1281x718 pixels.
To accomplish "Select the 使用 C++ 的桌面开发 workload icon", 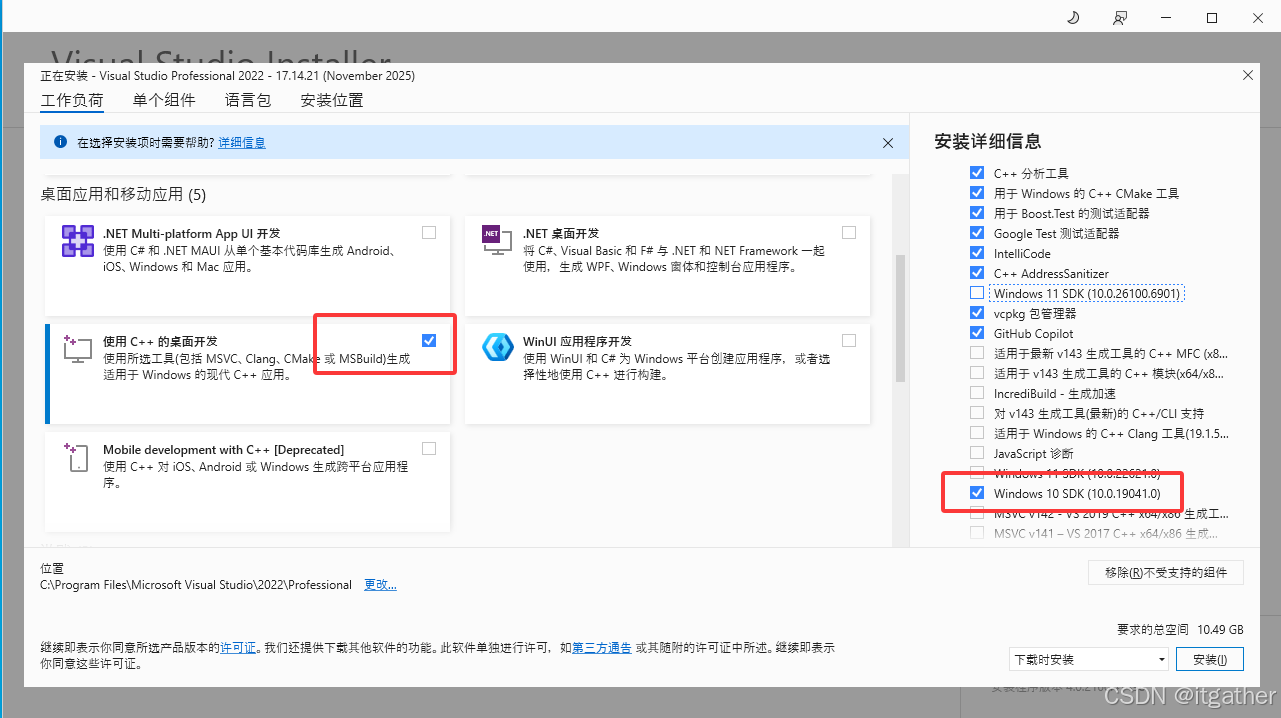I will [x=77, y=349].
